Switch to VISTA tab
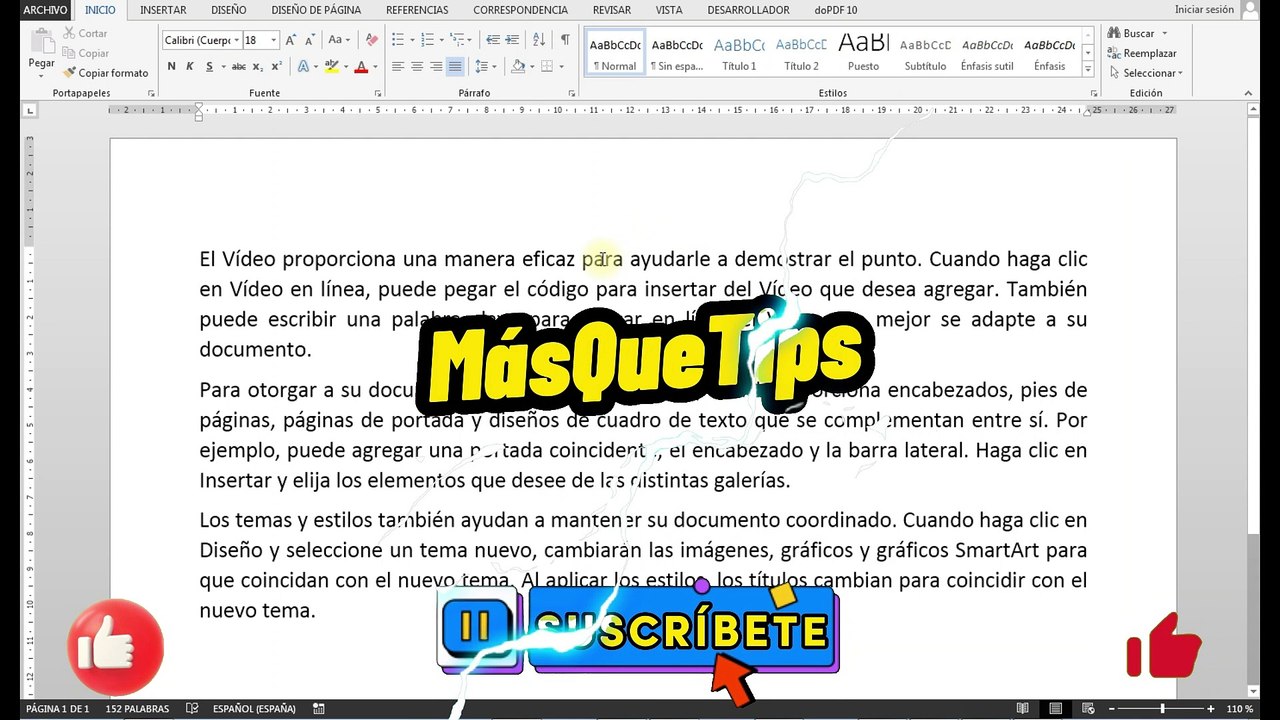Screen dimensions: 1280x720 [669, 10]
